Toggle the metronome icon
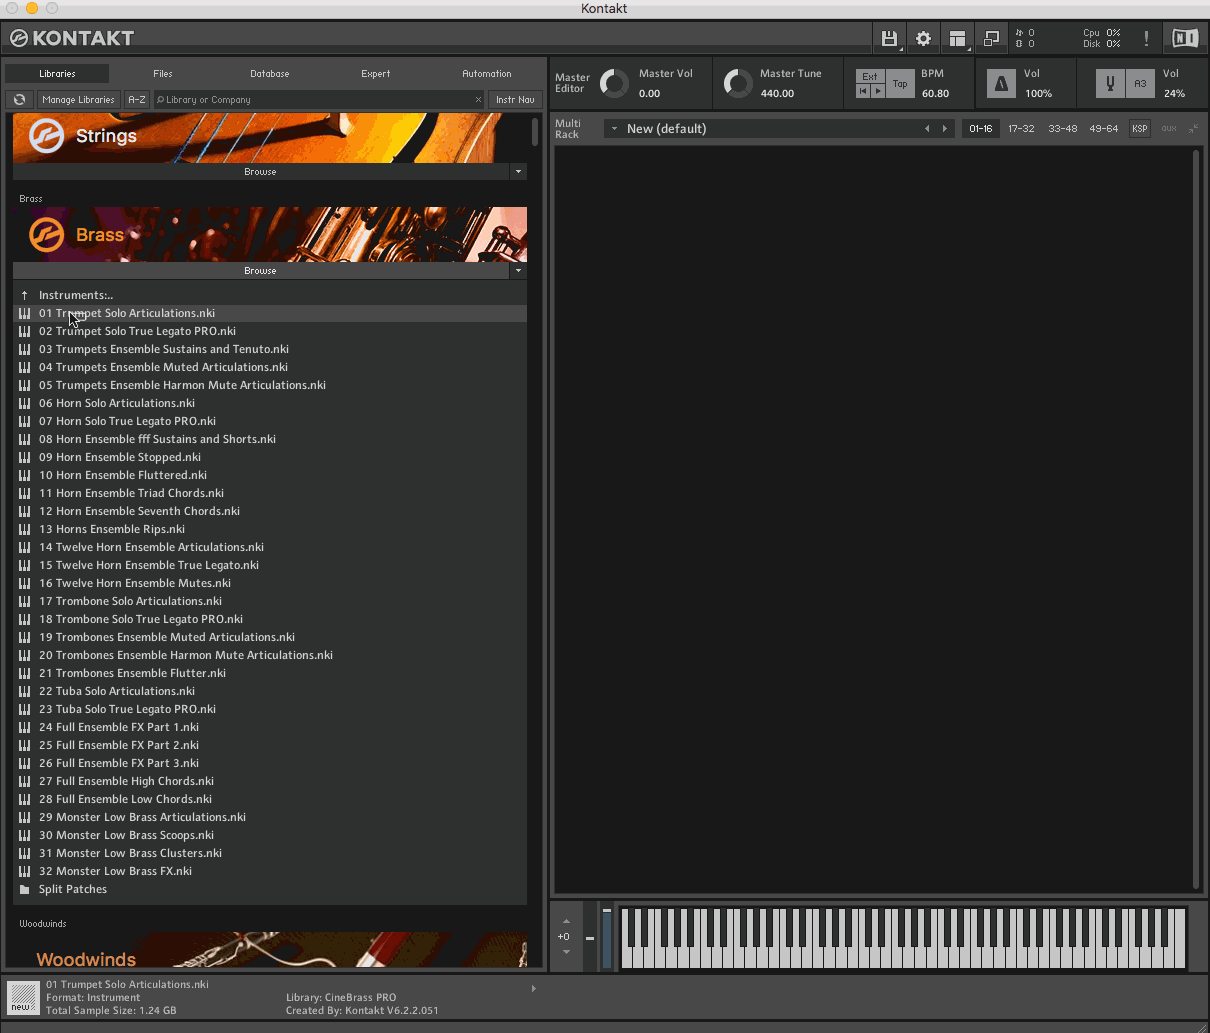Screen dimensions: 1210x1033 (x=1001, y=84)
